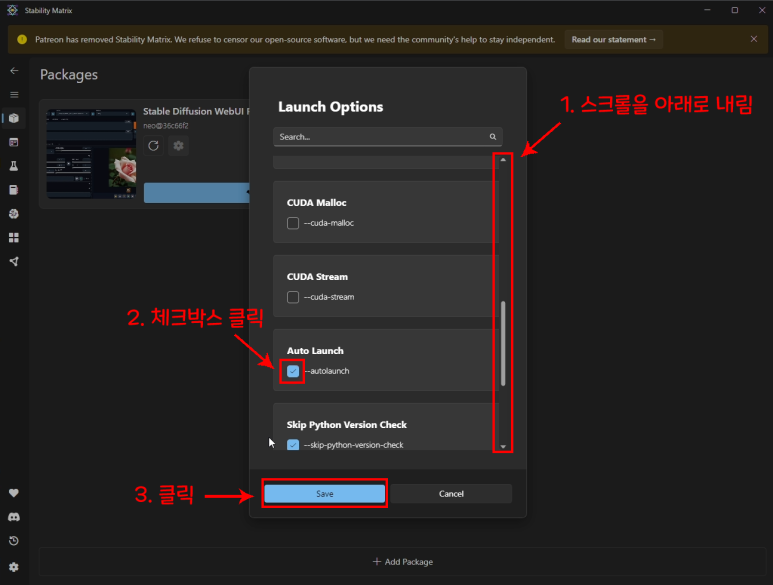773x585 pixels.
Task: Click the Stable Diffusion WebUI package title
Action: pos(196,111)
